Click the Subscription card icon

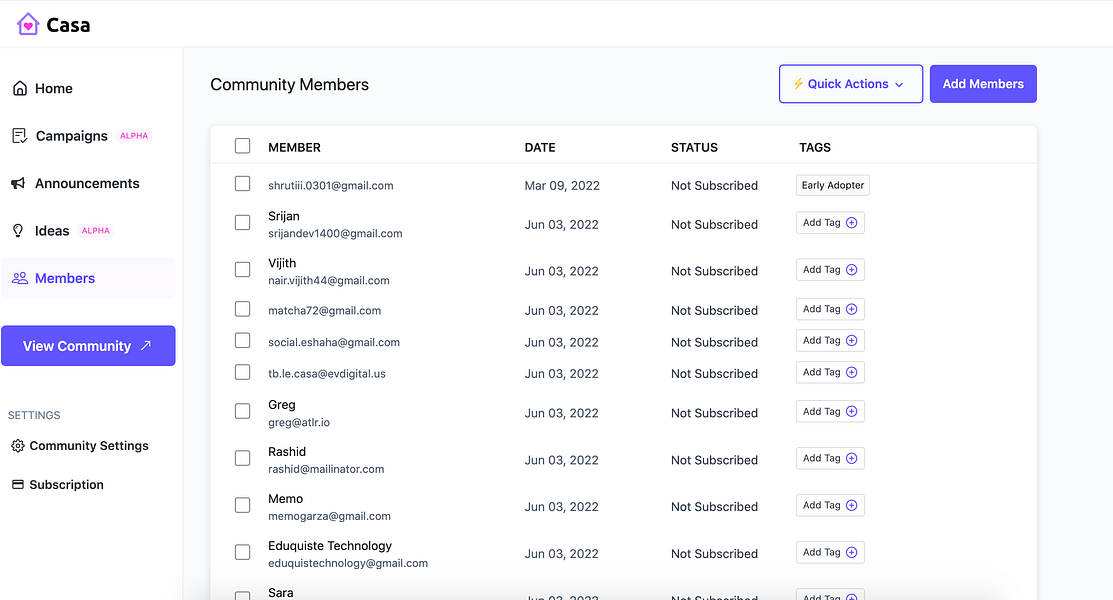click(17, 485)
